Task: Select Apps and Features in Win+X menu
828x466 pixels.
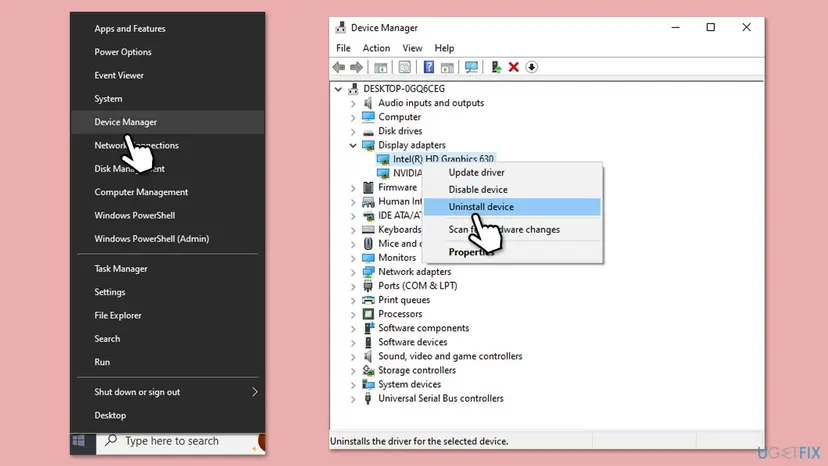Action: [x=168, y=29]
